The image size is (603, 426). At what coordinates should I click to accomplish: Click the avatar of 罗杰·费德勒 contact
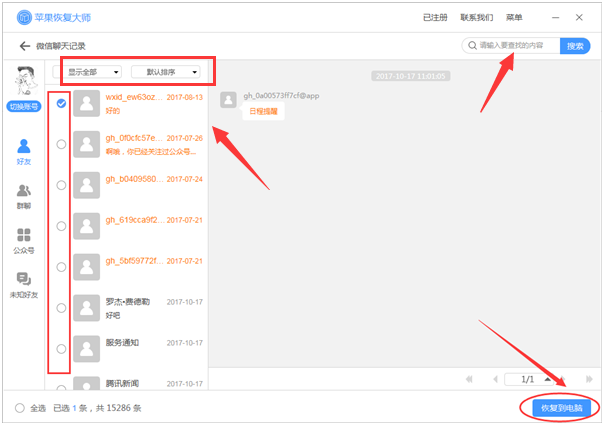pos(87,308)
